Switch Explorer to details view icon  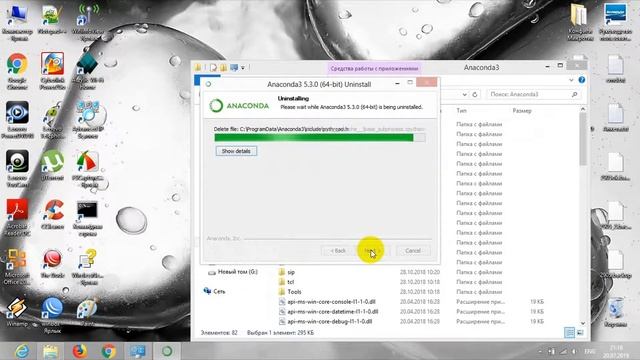point(569,333)
